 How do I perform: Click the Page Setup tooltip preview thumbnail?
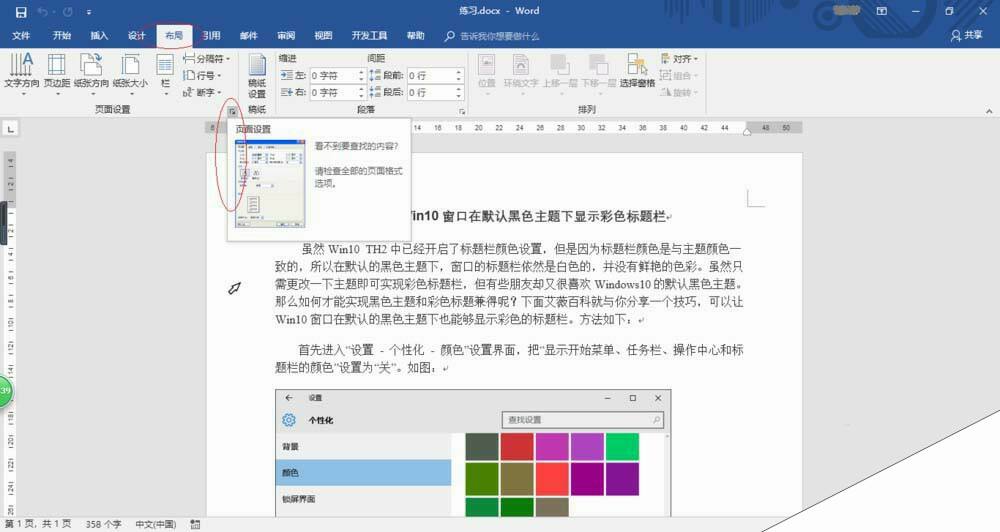click(270, 183)
